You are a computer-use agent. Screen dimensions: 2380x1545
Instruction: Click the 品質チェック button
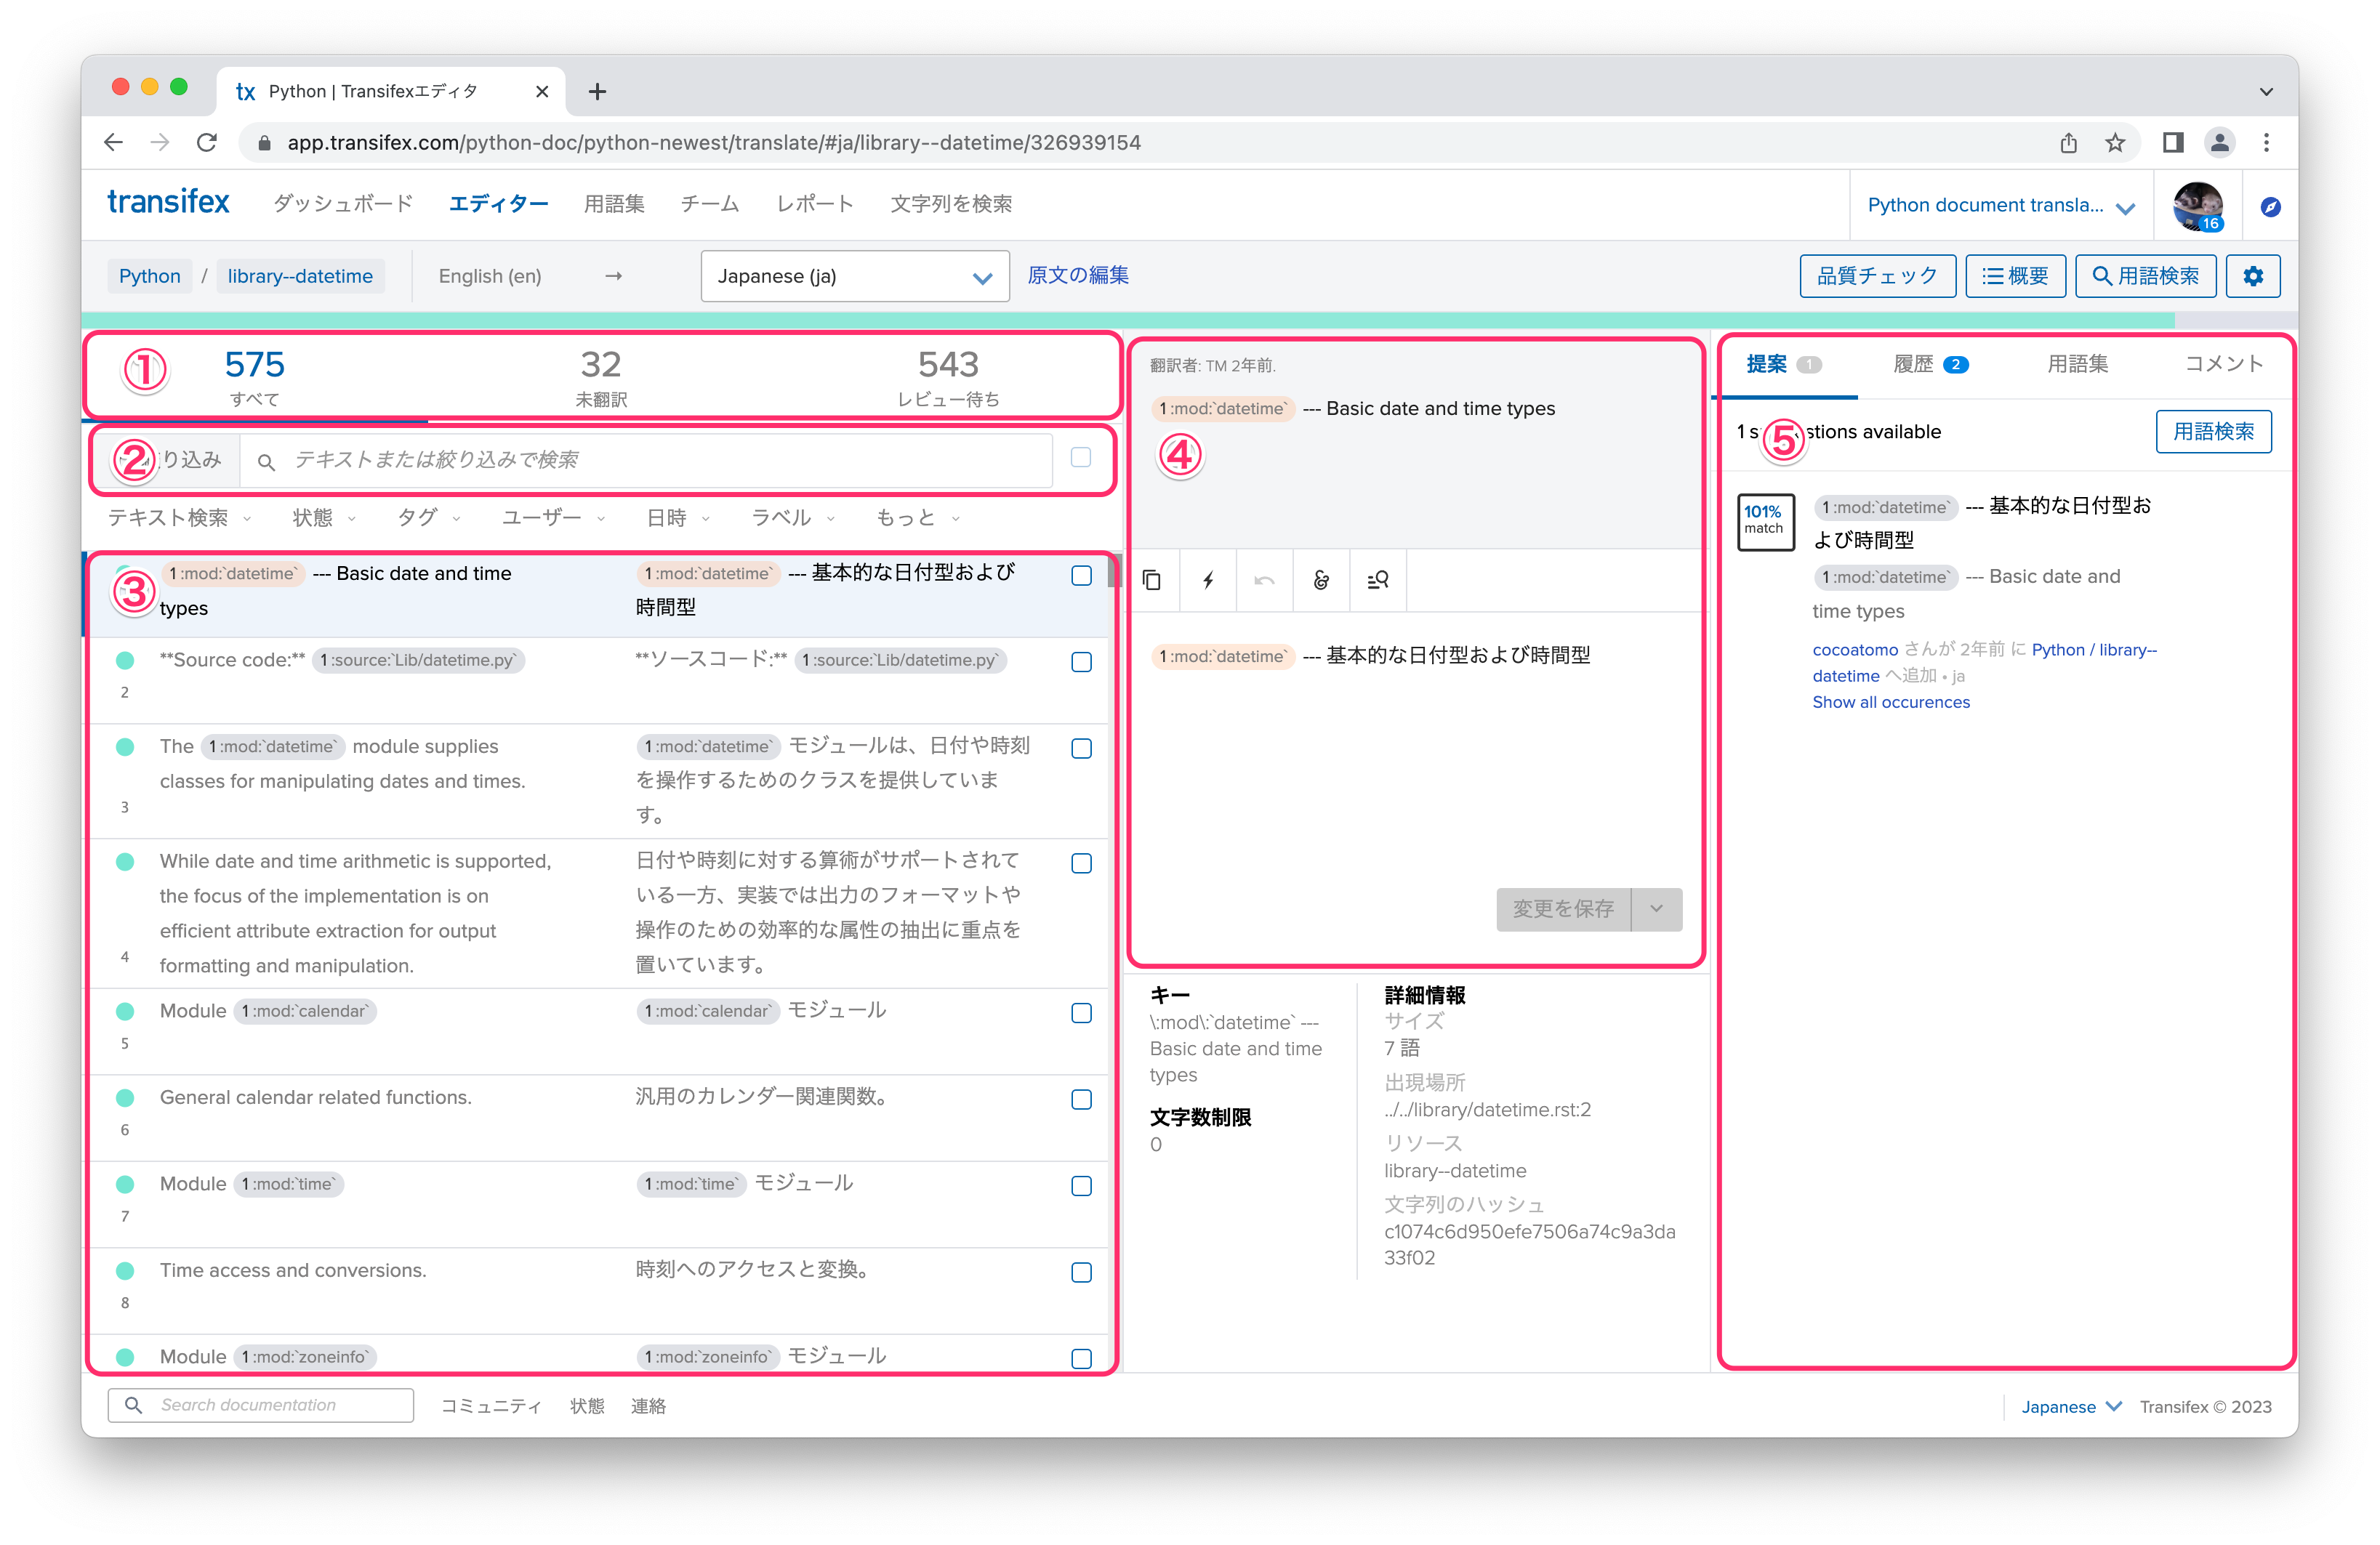[x=1876, y=276]
